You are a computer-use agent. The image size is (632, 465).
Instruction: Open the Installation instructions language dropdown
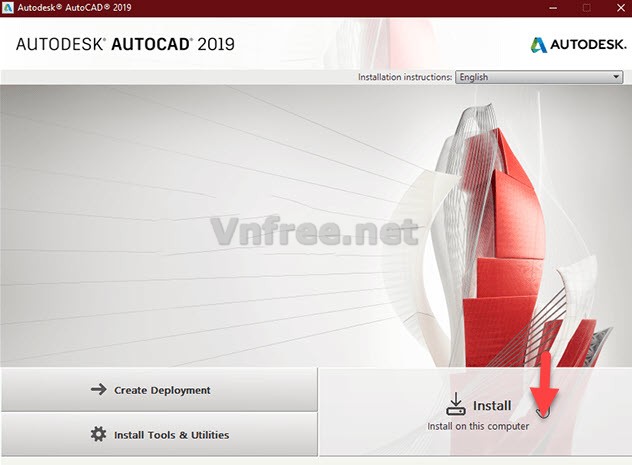point(539,77)
